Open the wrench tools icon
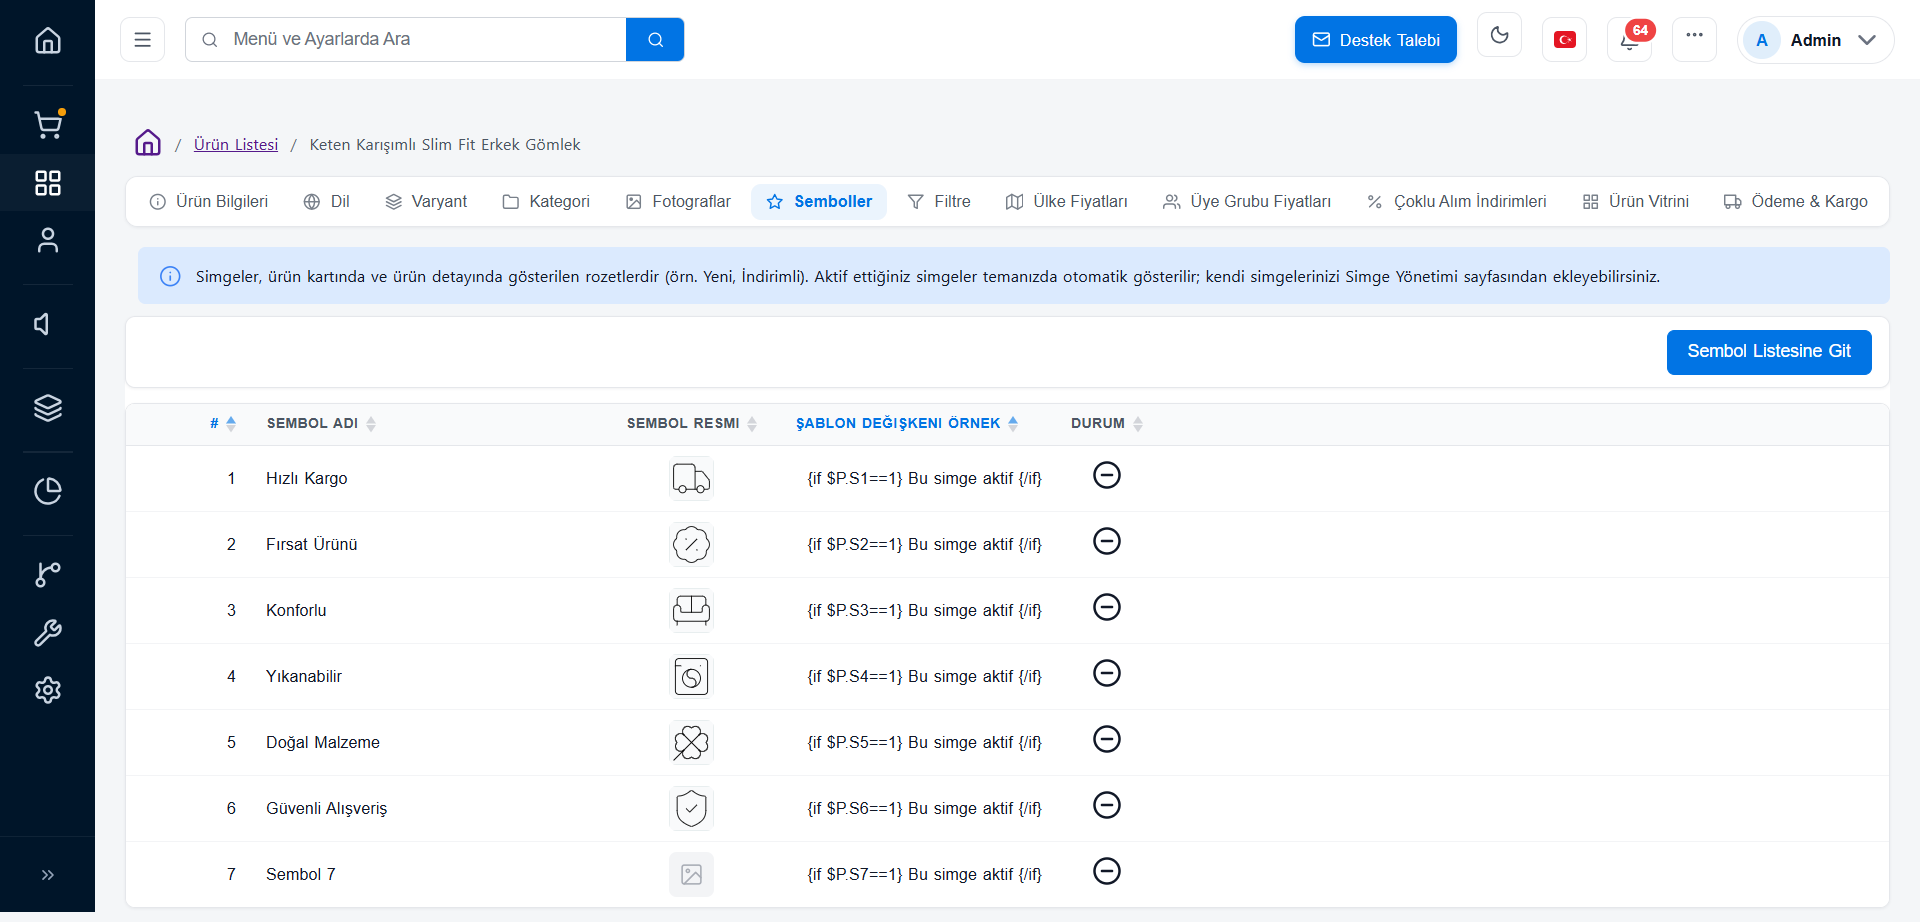1920x922 pixels. coord(48,632)
